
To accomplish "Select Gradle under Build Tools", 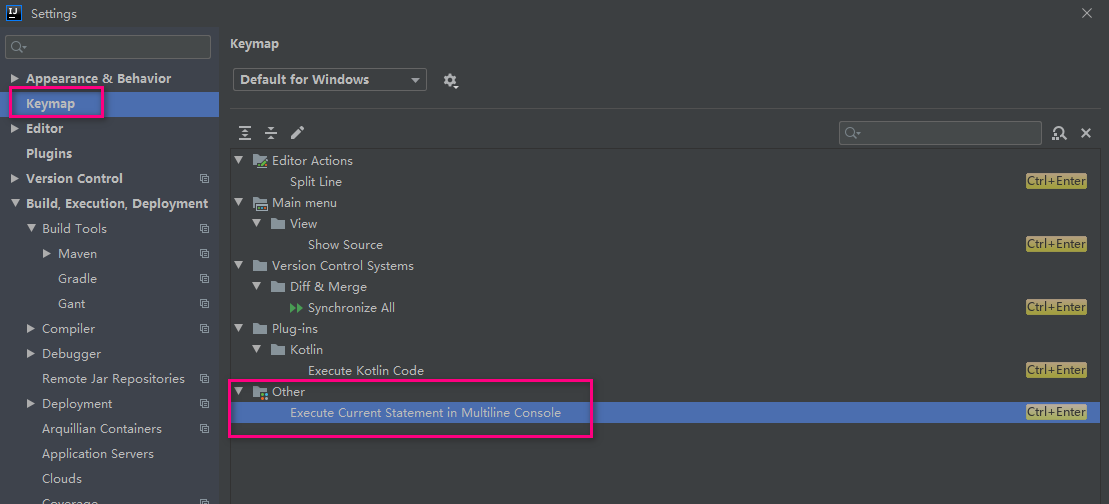I will point(77,279).
